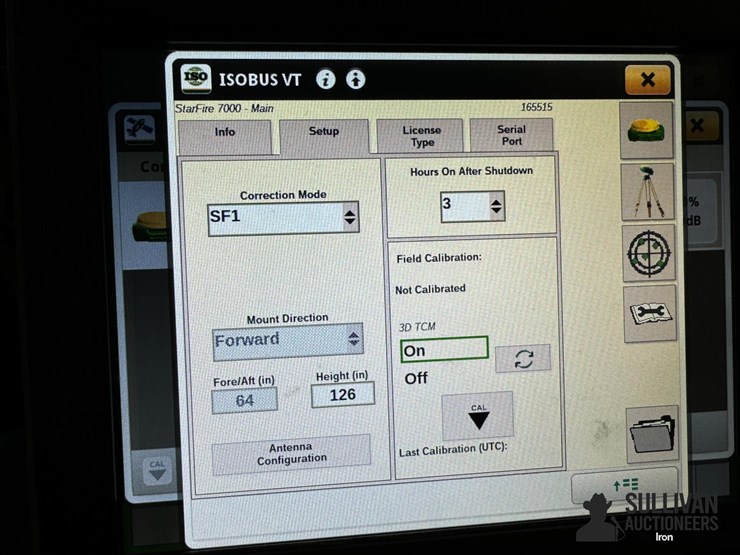Open the Serial Port tab
The width and height of the screenshot is (740, 555).
pyautogui.click(x=512, y=135)
